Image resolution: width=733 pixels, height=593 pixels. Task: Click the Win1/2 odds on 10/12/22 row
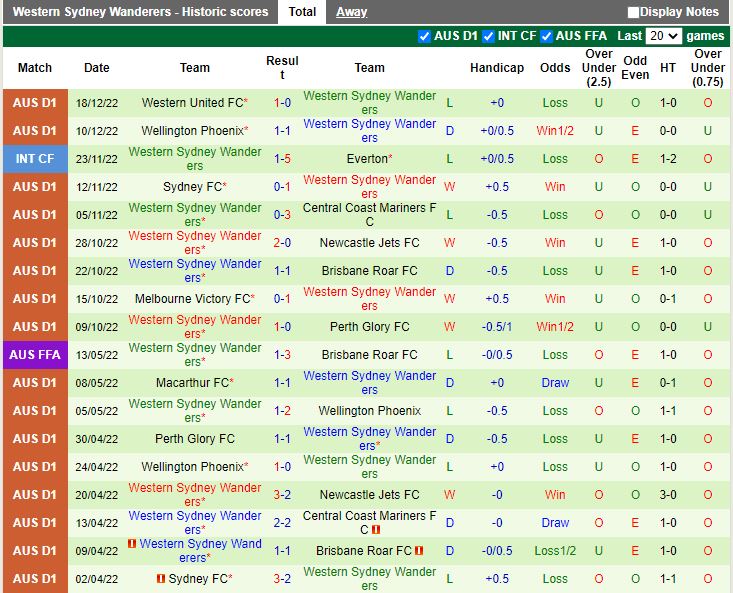(x=555, y=131)
